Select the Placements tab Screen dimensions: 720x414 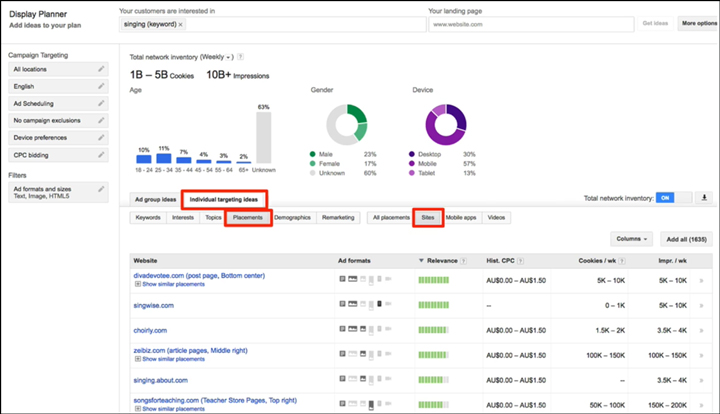click(247, 217)
